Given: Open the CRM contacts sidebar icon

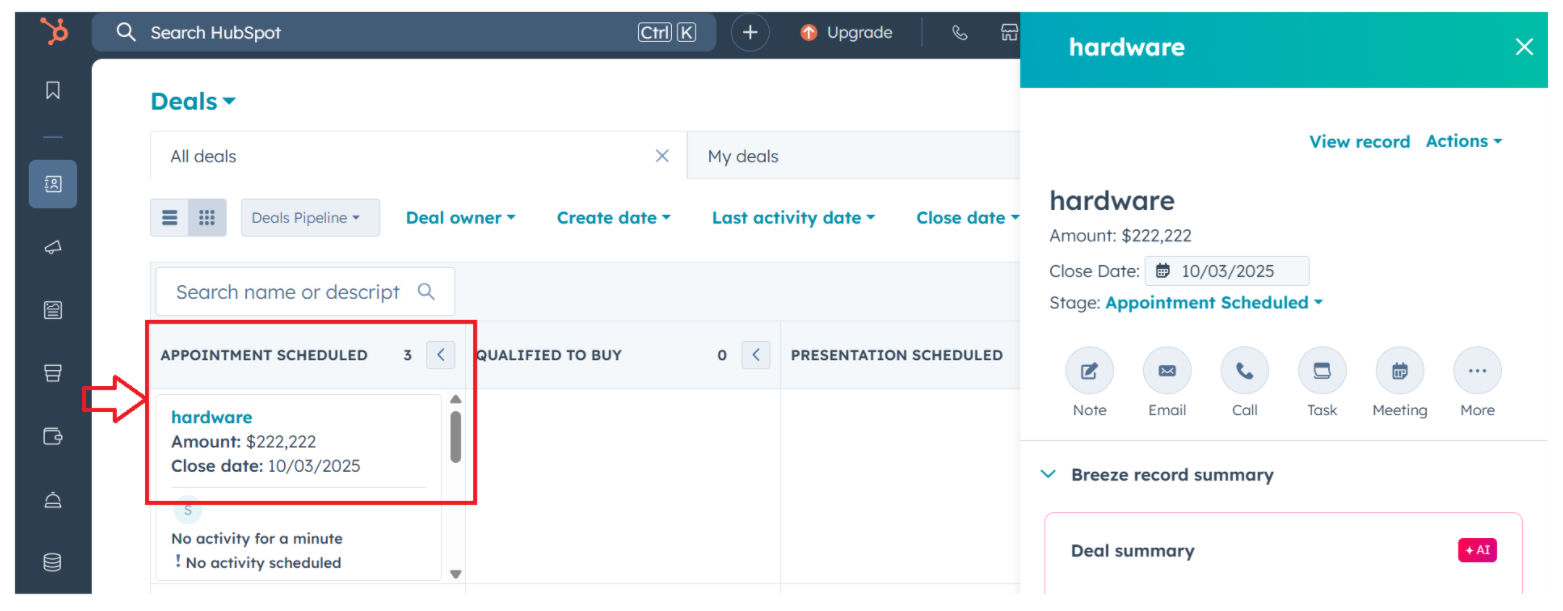Looking at the screenshot, I should tap(53, 184).
